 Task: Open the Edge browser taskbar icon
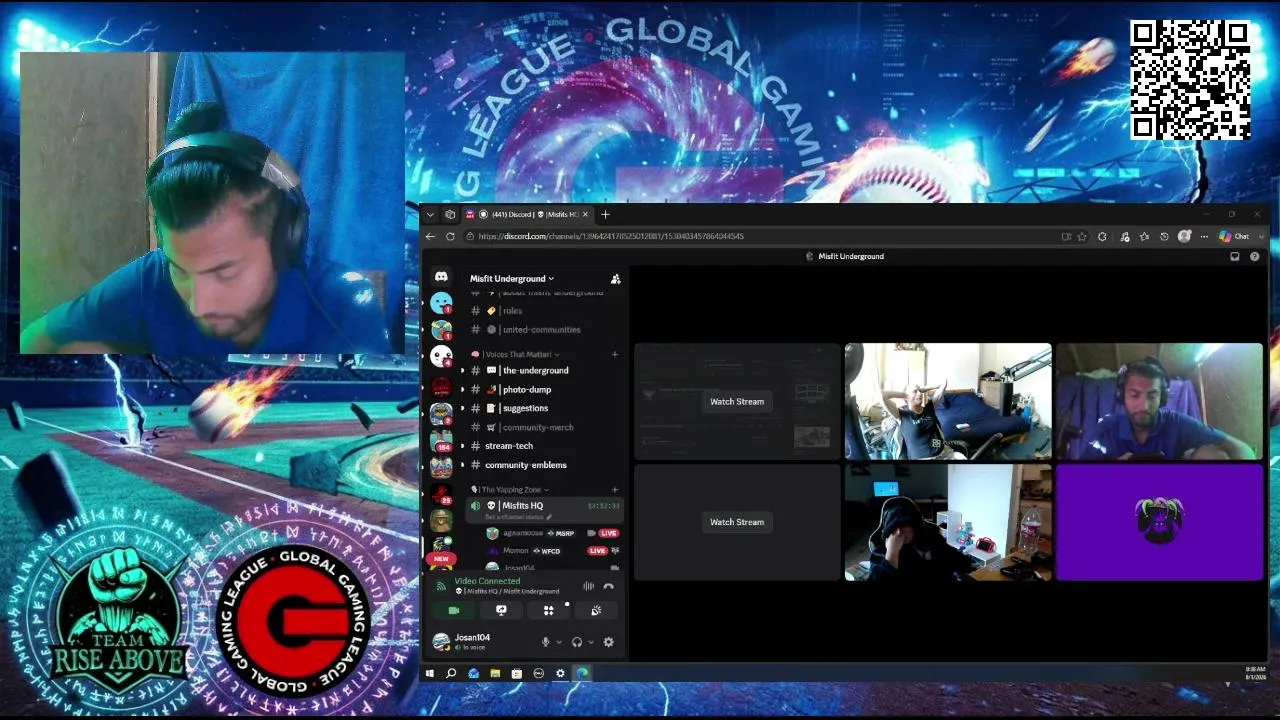[582, 674]
